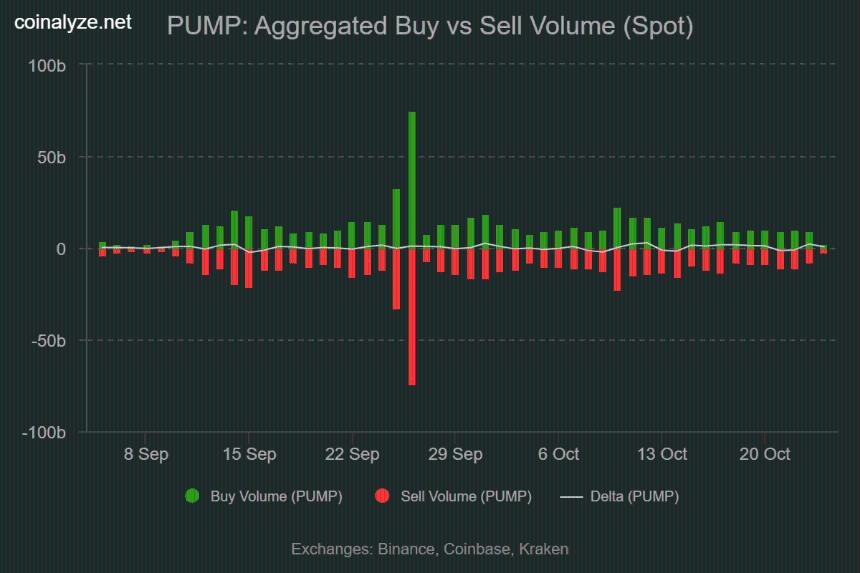The image size is (860, 573).
Task: Click the Exchanges footer text
Action: click(430, 549)
